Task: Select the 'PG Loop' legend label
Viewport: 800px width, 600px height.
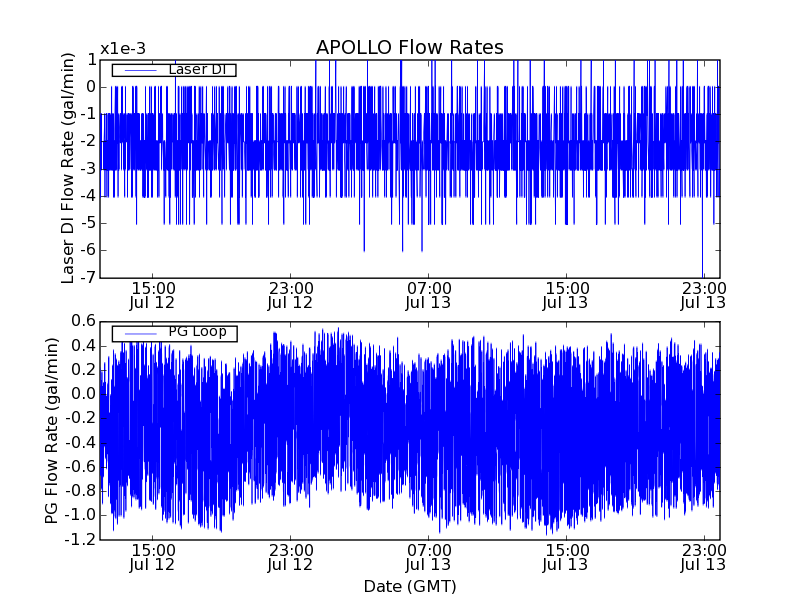Action: click(x=197, y=332)
